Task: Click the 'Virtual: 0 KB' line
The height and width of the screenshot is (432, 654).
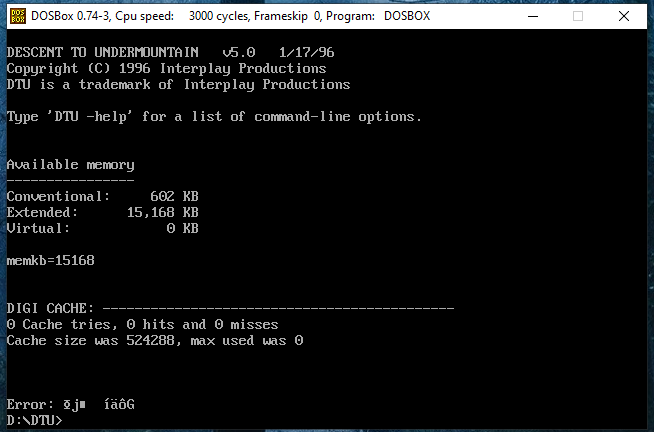Action: tap(103, 229)
